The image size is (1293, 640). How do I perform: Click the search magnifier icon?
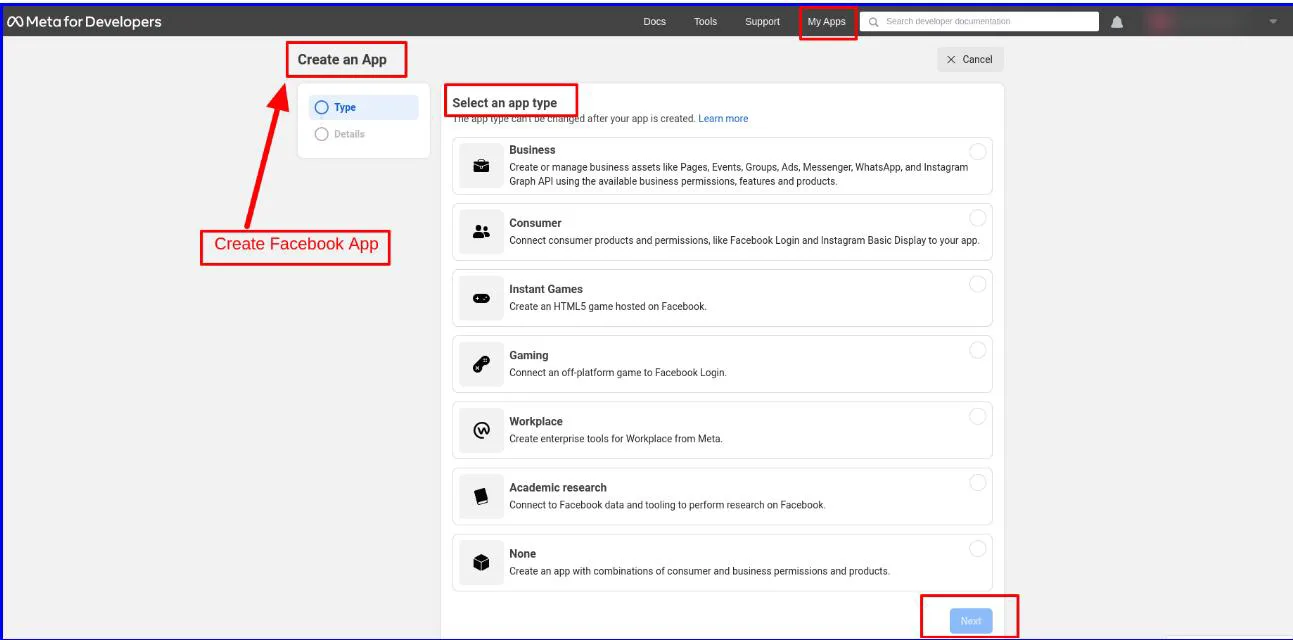pos(873,22)
